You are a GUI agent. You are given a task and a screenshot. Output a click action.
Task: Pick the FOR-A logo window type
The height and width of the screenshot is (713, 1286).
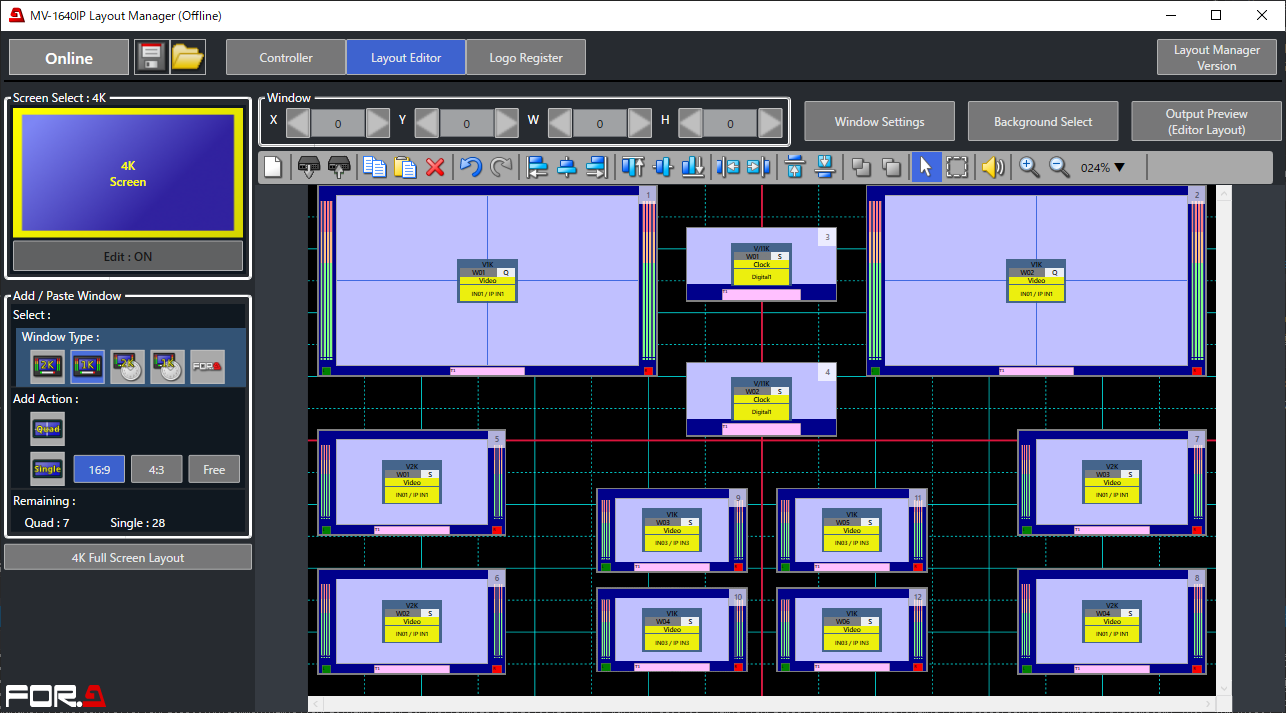click(207, 367)
